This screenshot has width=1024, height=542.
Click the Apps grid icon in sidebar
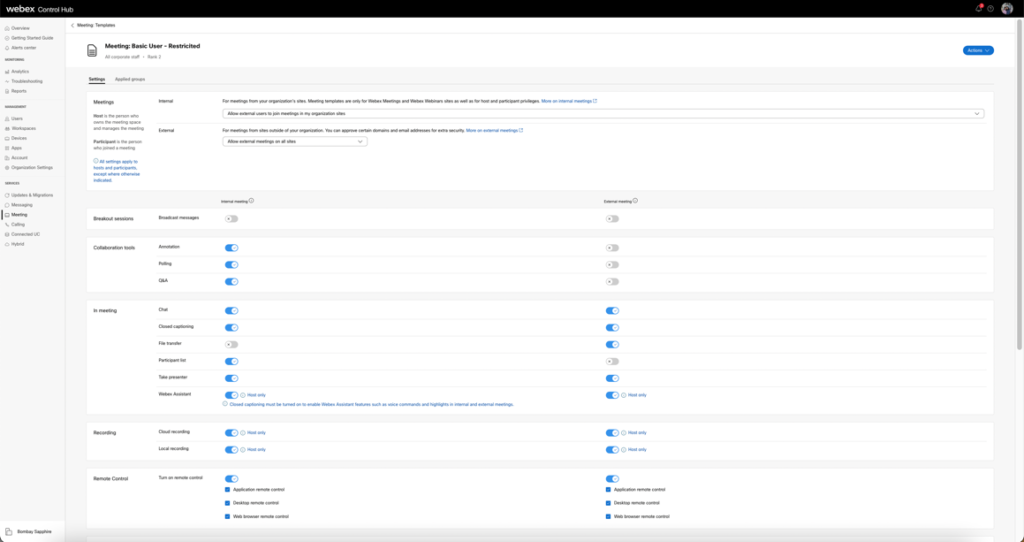[x=7, y=148]
